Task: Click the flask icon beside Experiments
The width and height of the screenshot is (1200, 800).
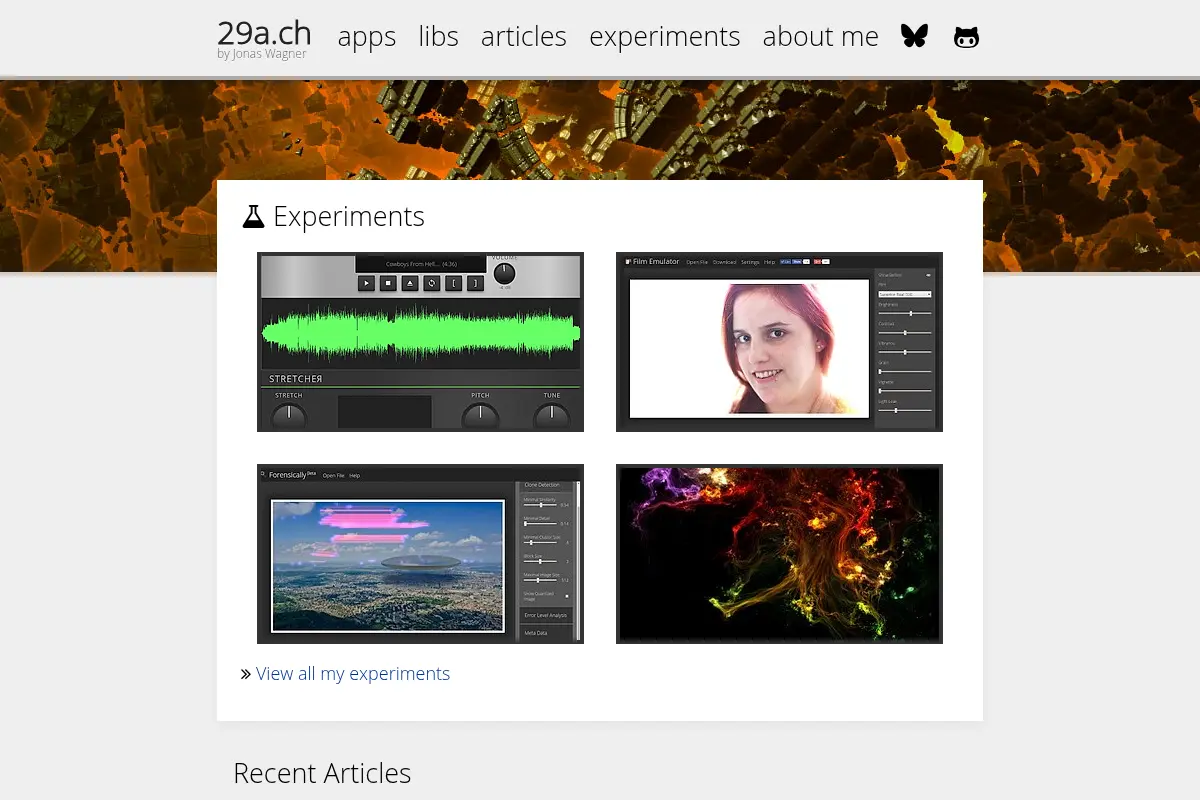Action: point(253,216)
